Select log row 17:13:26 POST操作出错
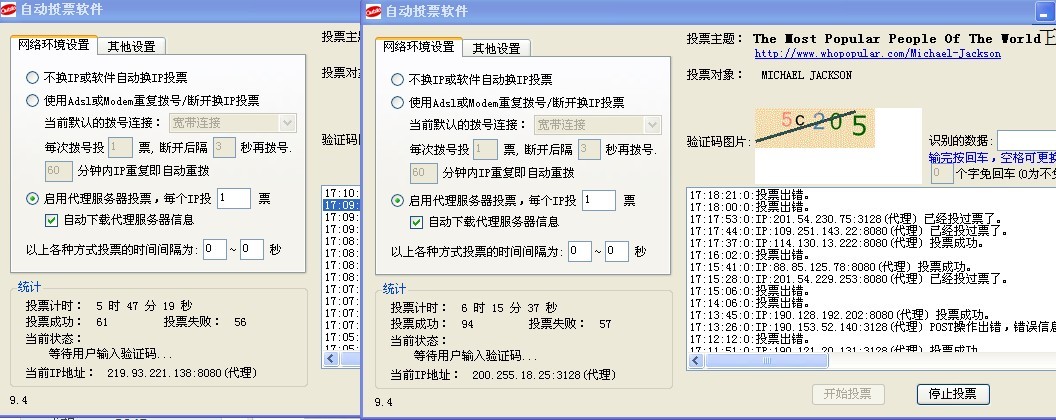1056x420 pixels. [871, 327]
